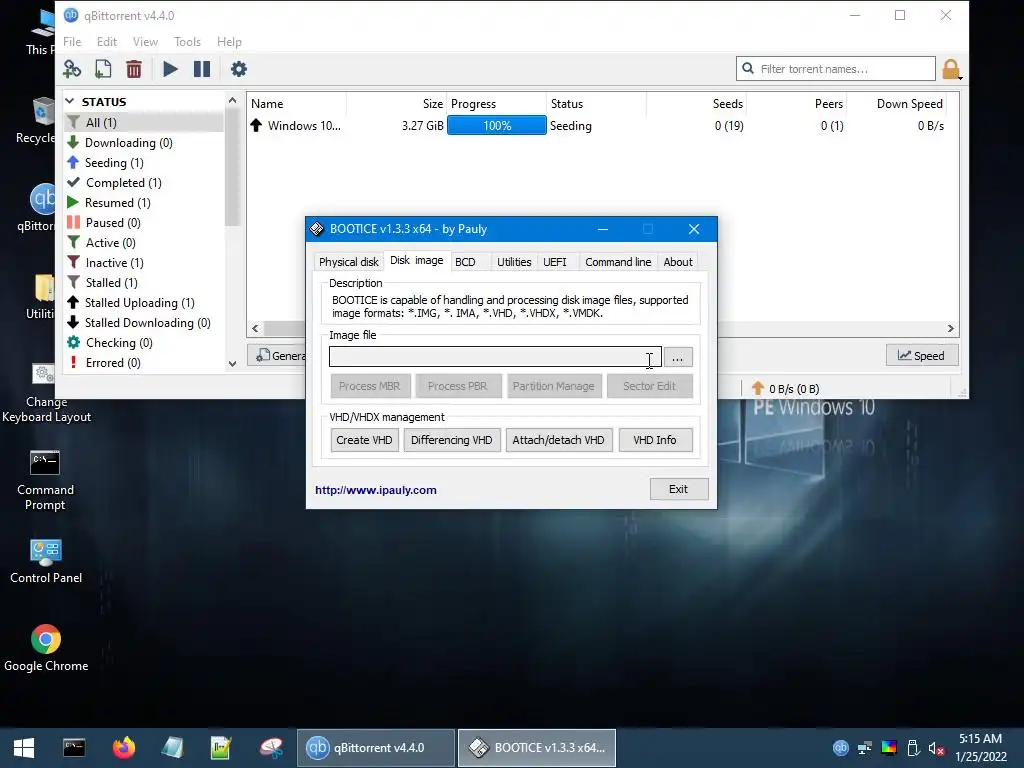
Task: Click the torrent list scroll right arrow
Action: click(x=951, y=328)
